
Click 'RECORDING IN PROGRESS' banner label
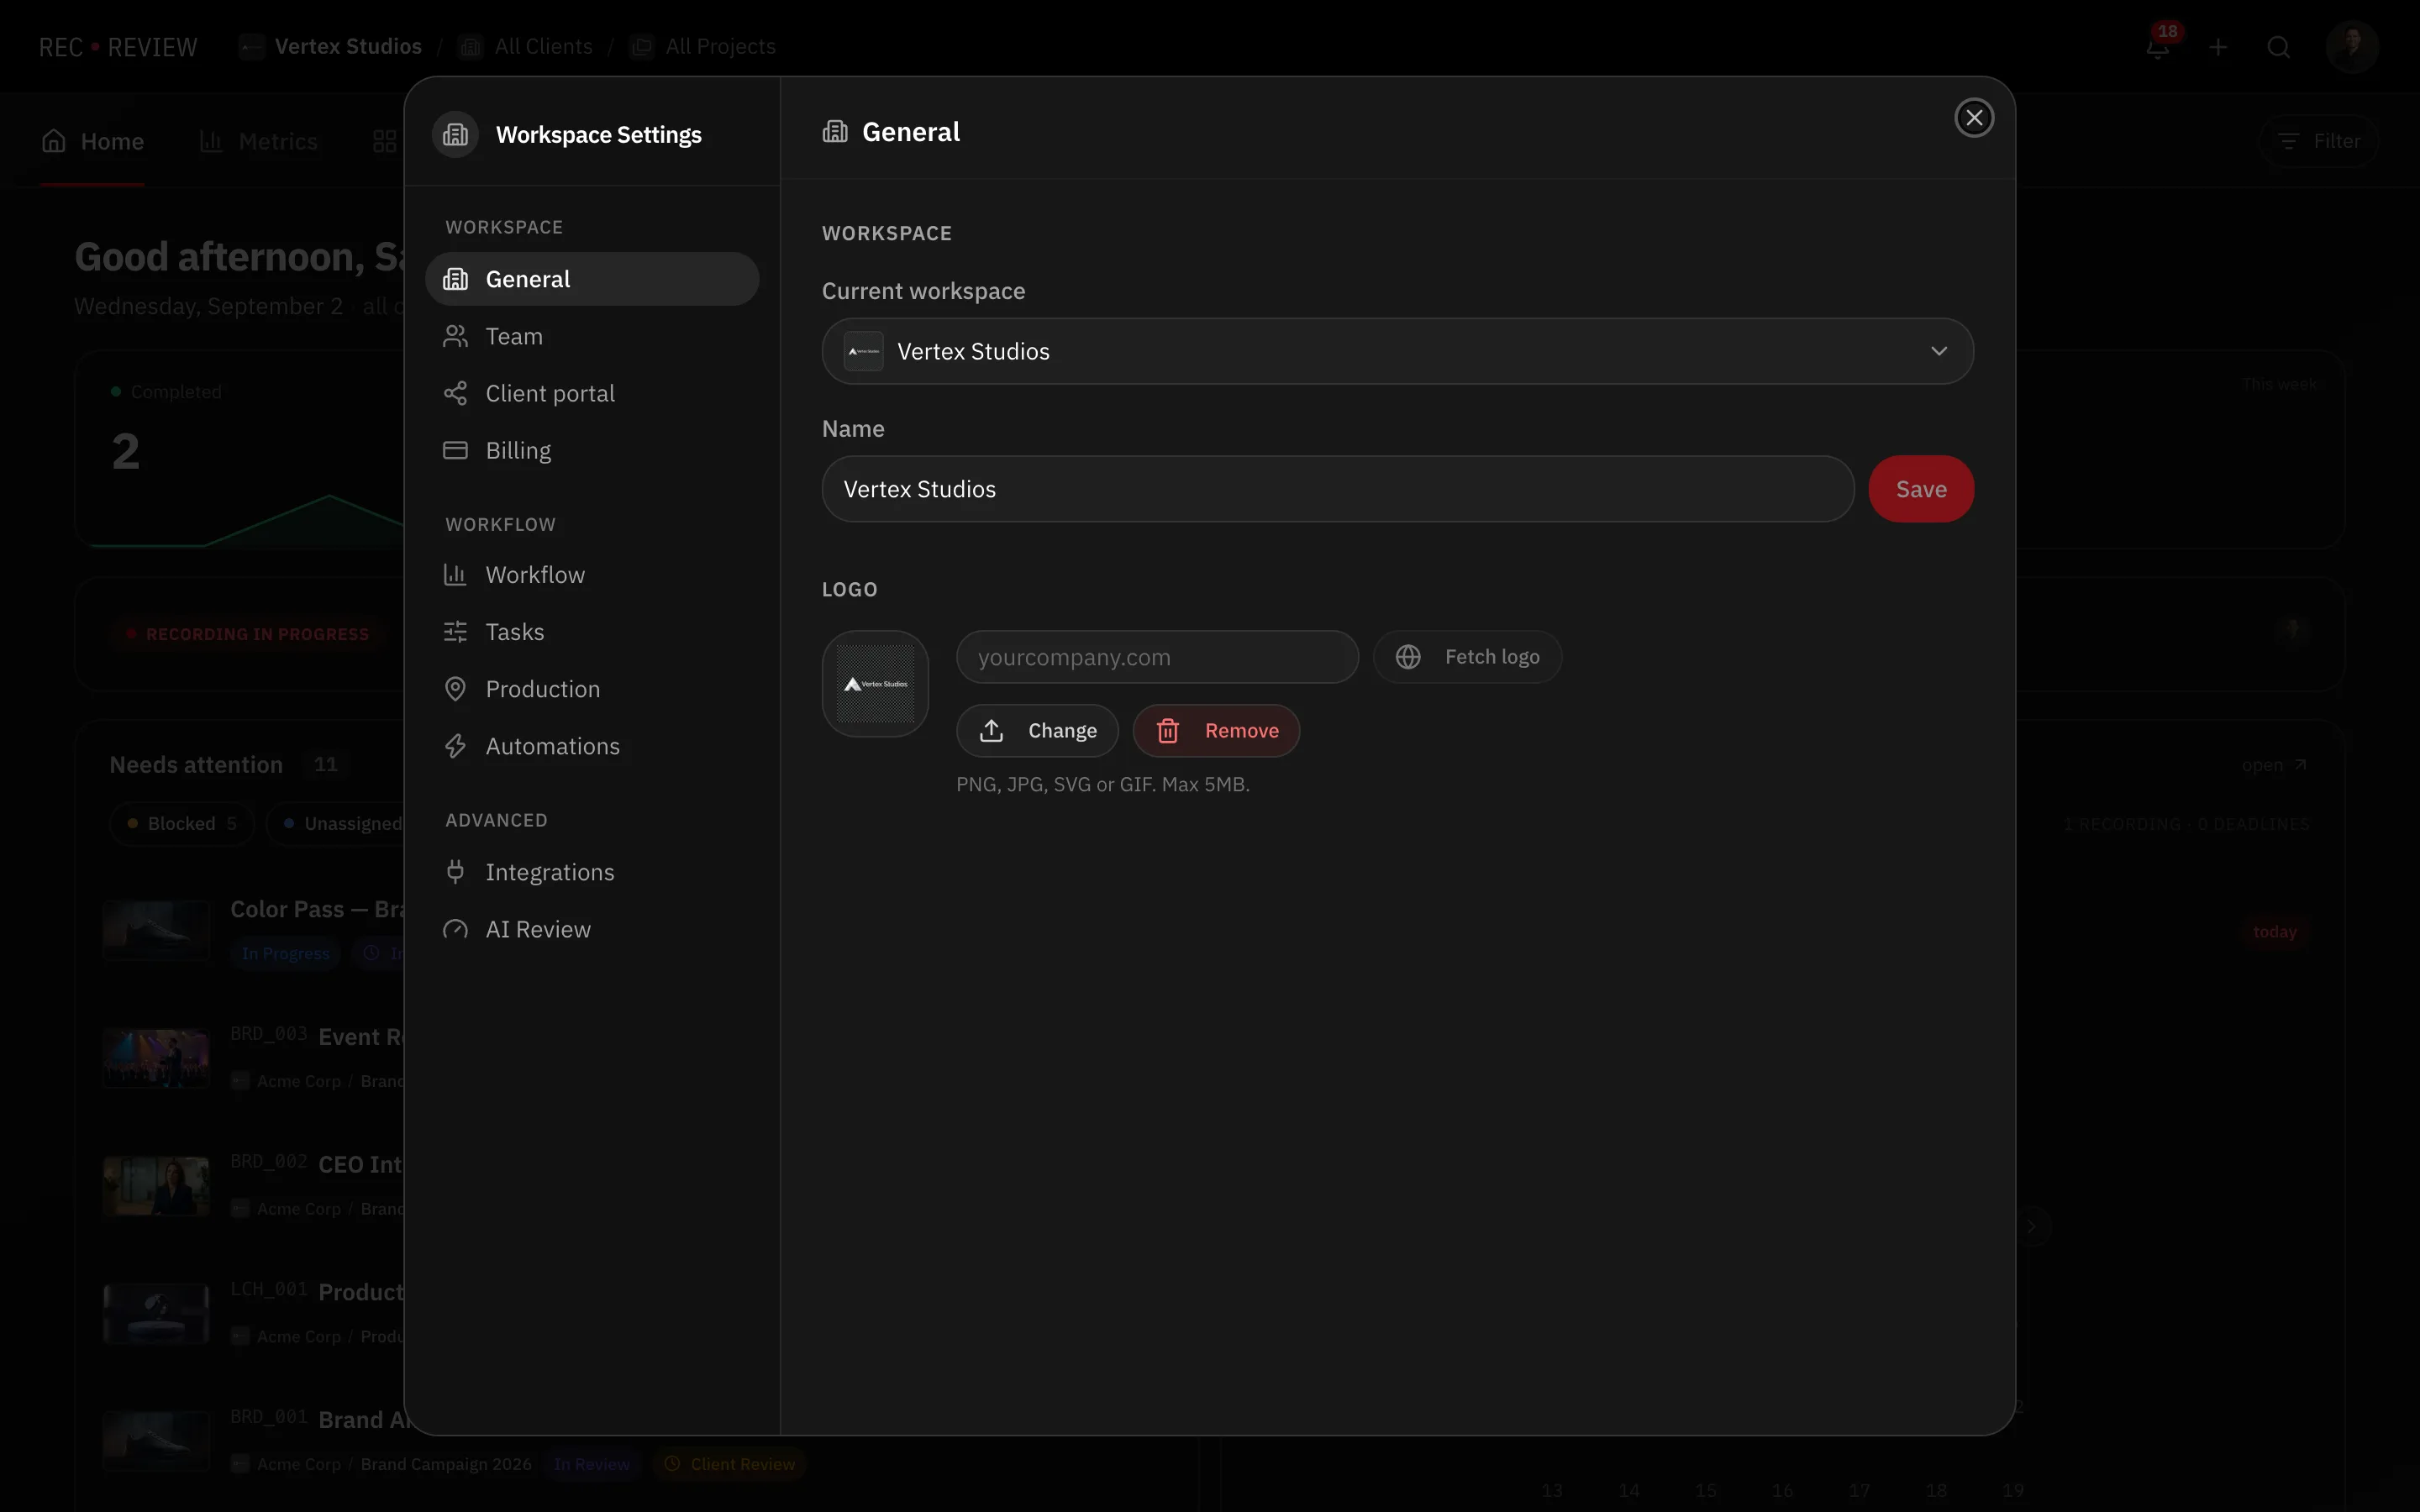coord(247,634)
